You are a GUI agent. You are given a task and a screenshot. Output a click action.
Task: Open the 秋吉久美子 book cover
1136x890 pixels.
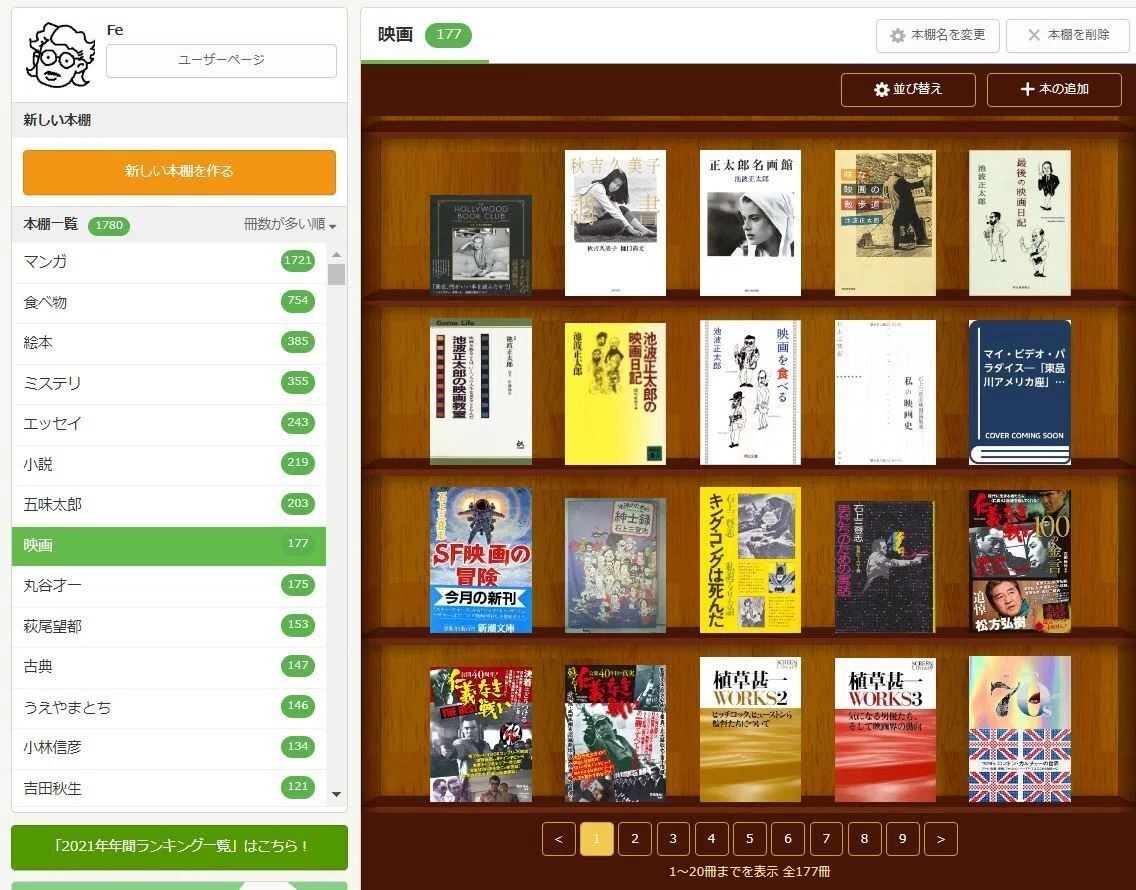tap(615, 222)
